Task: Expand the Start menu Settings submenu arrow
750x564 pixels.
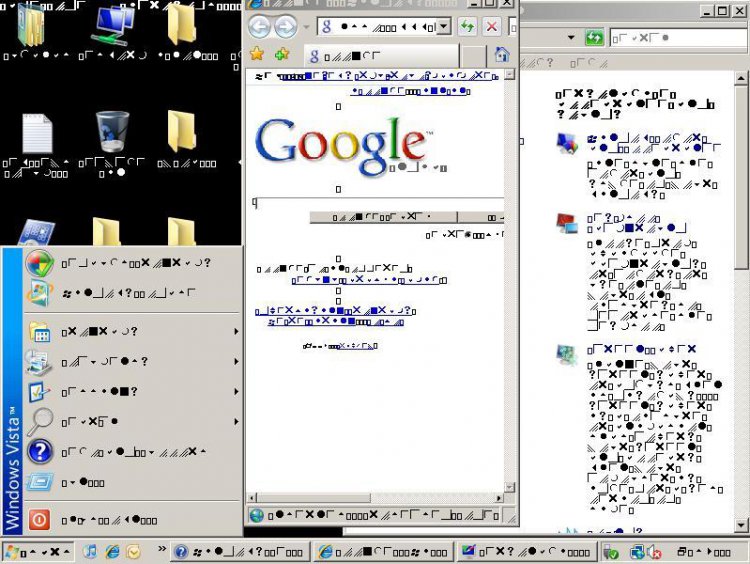Action: point(236,391)
